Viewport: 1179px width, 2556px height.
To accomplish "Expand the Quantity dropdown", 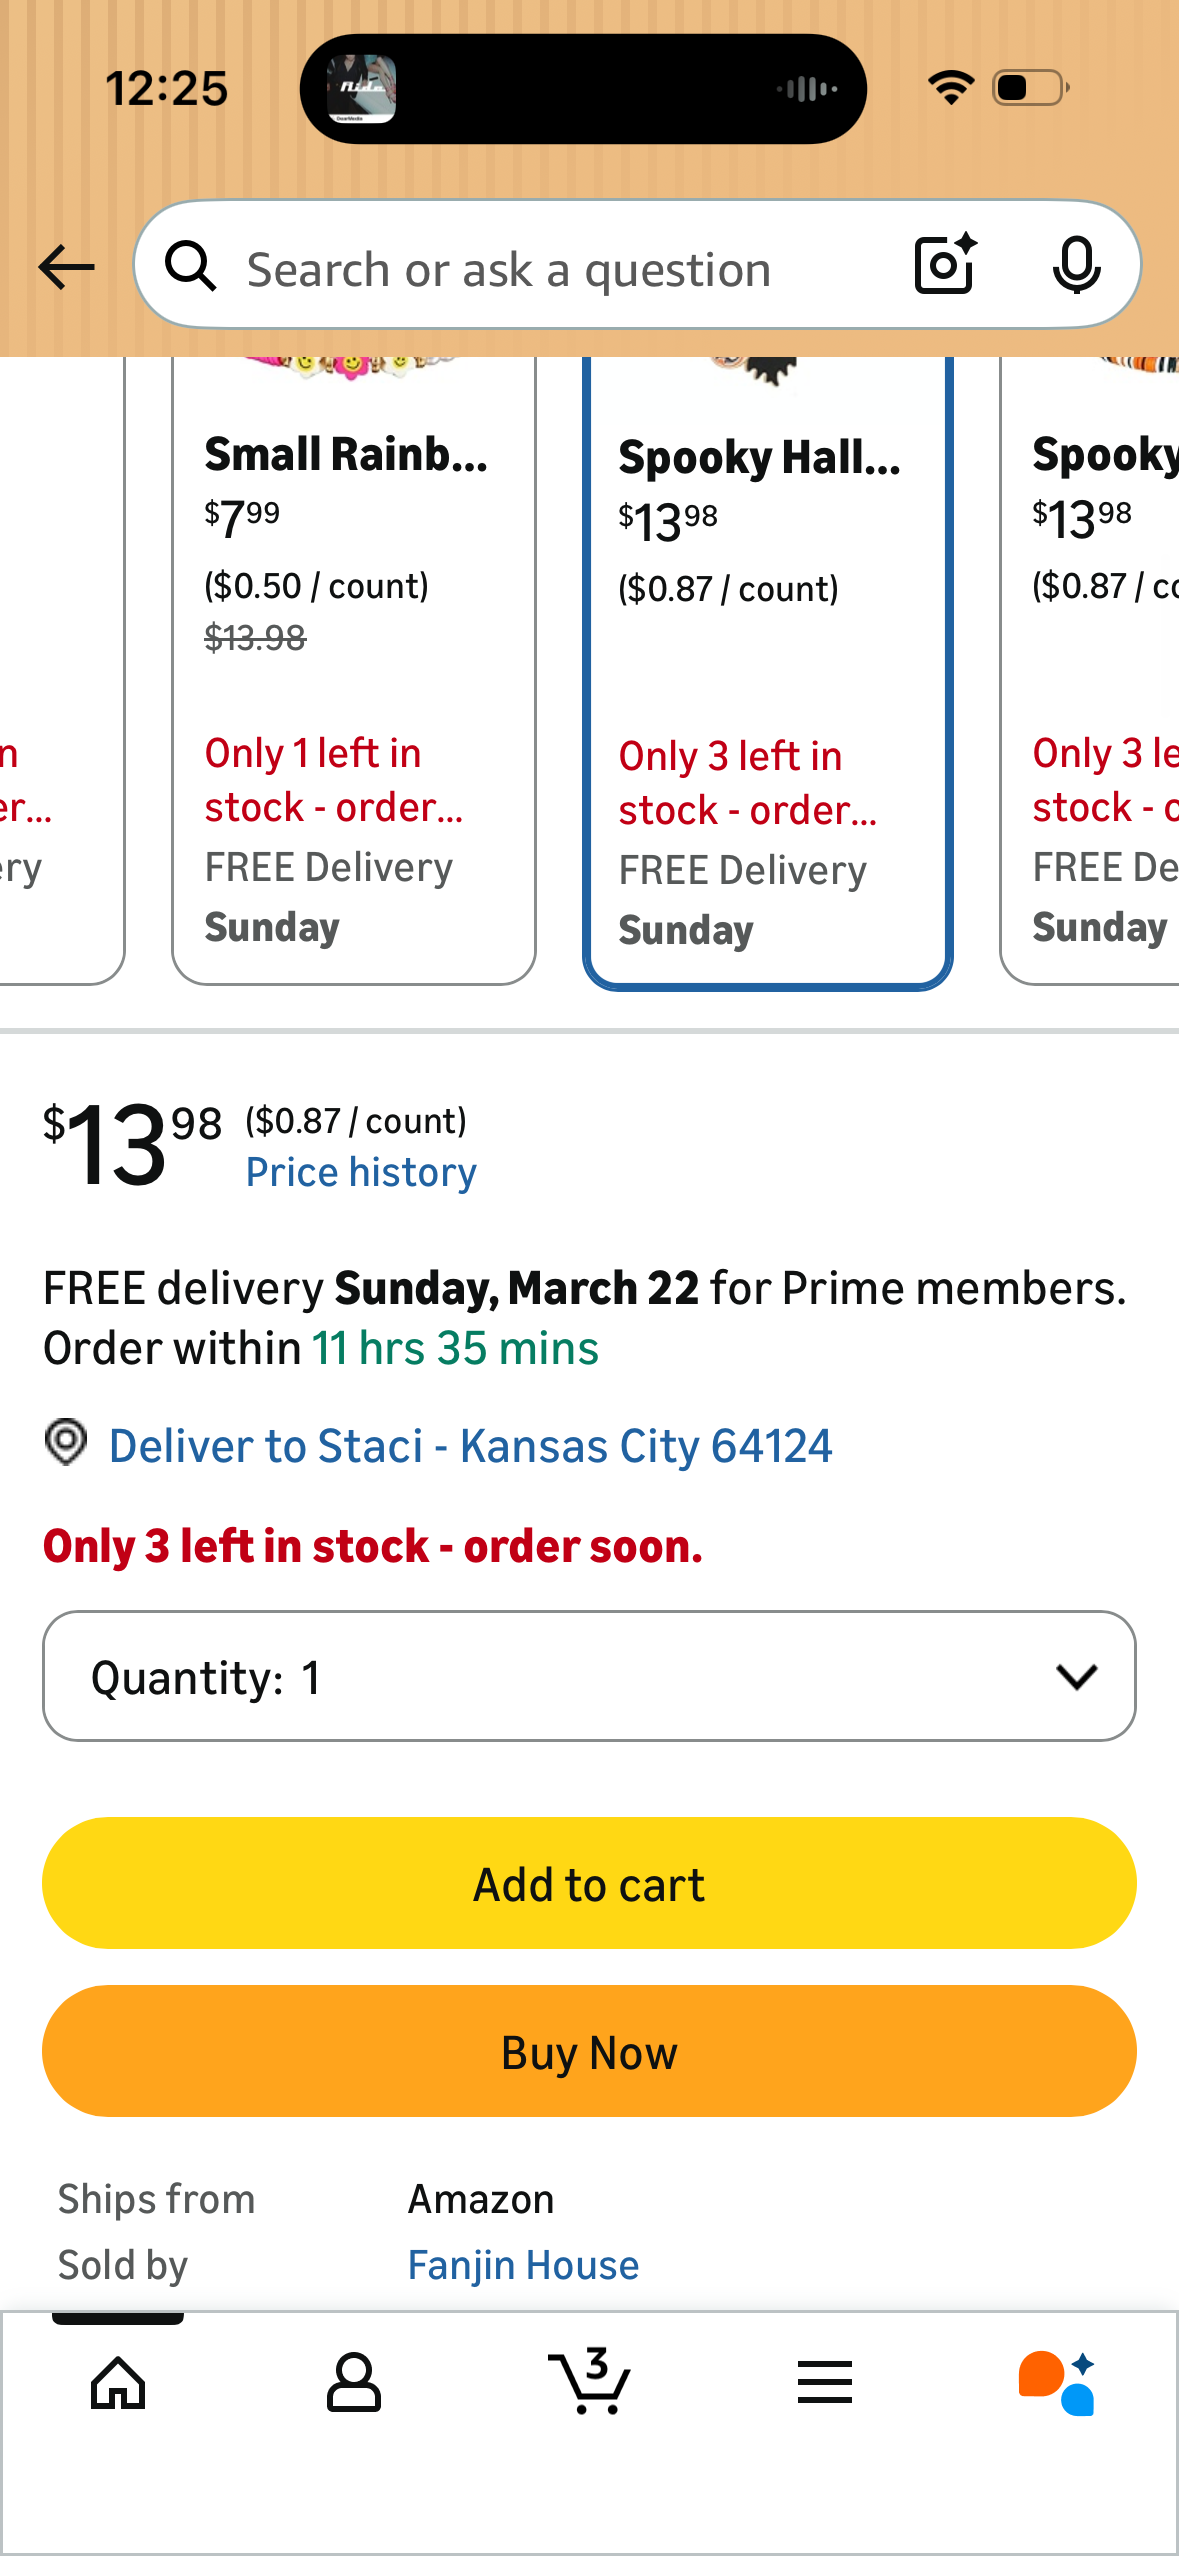I will coord(589,1676).
